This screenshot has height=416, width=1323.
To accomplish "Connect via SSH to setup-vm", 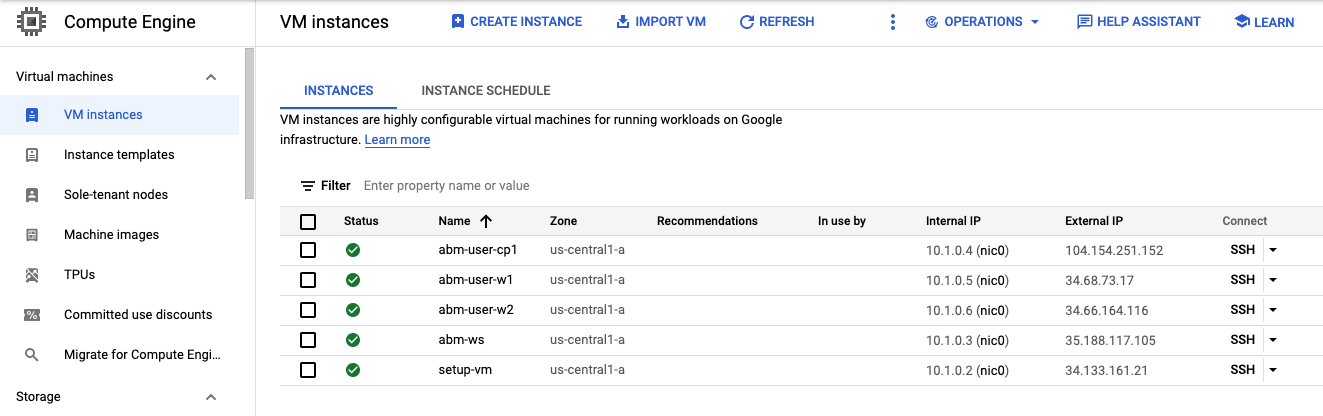I will click(1242, 370).
